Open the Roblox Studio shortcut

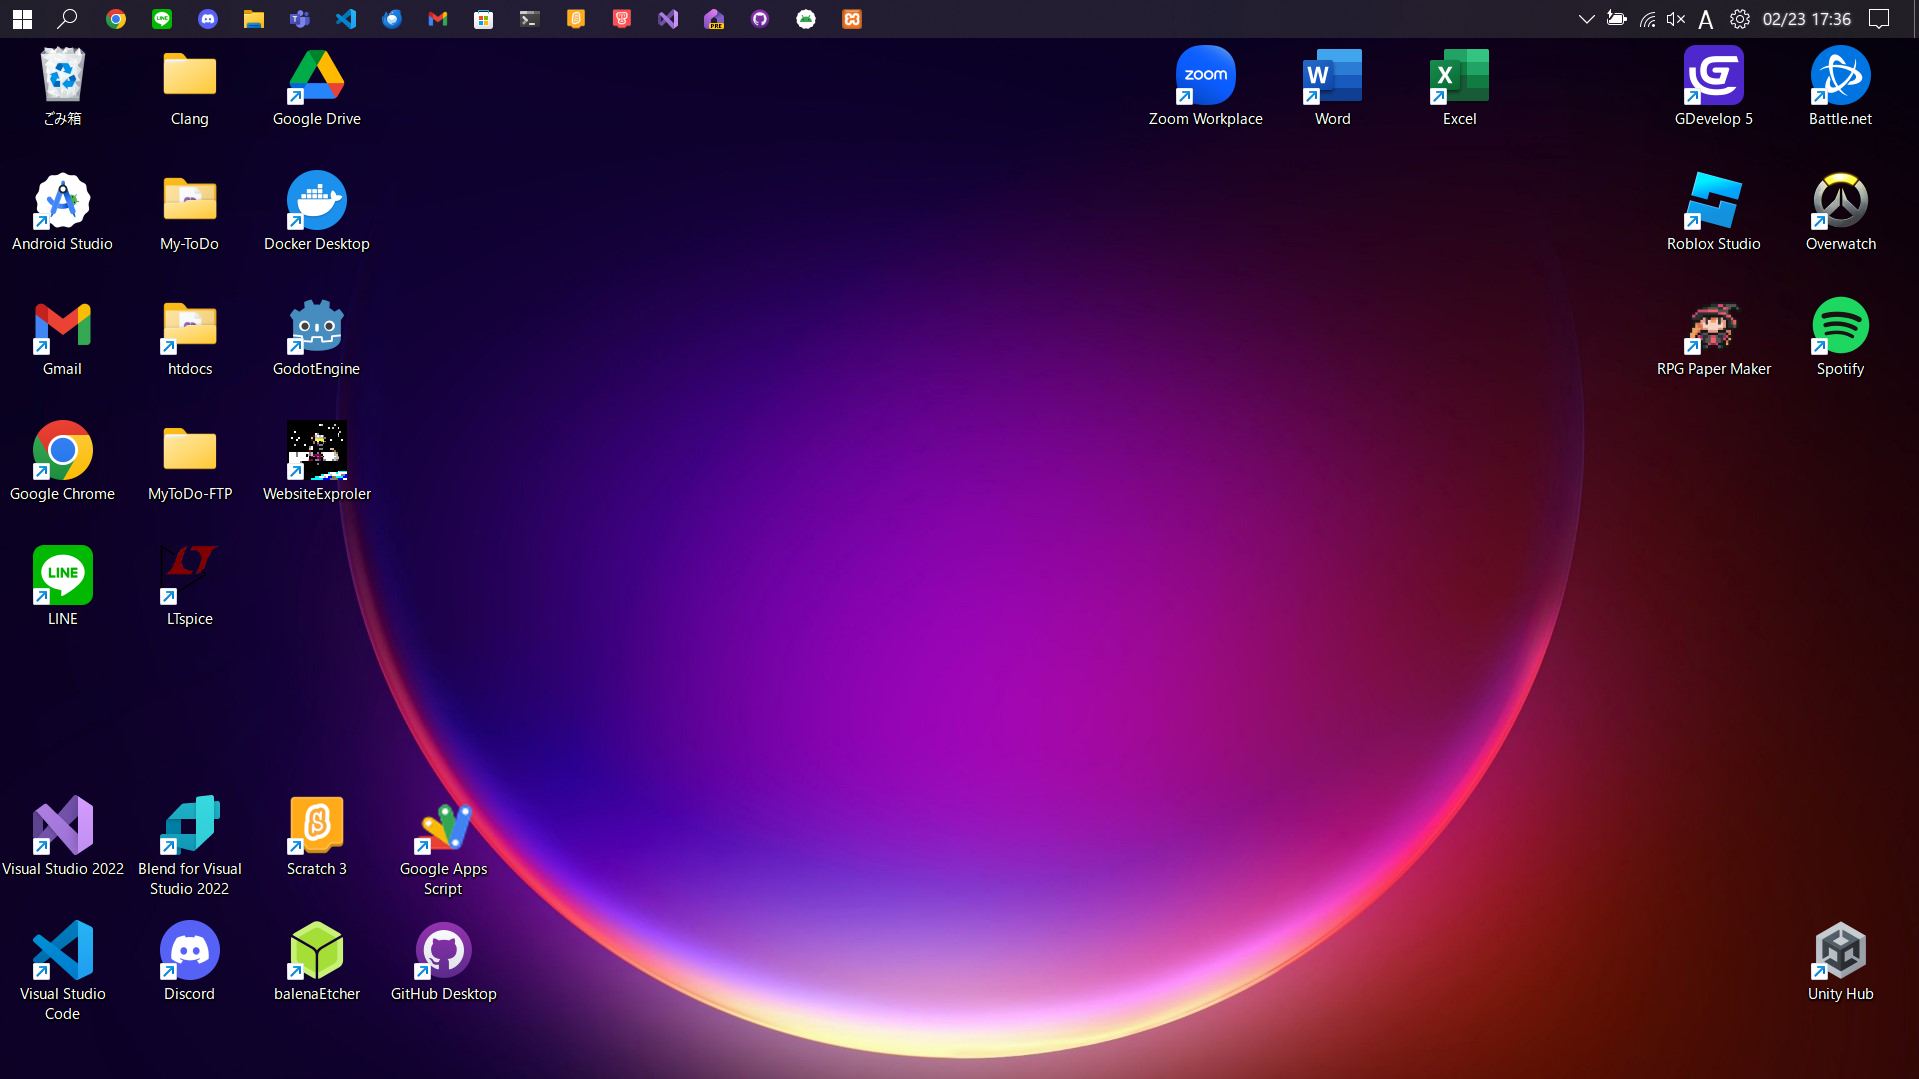tap(1713, 212)
